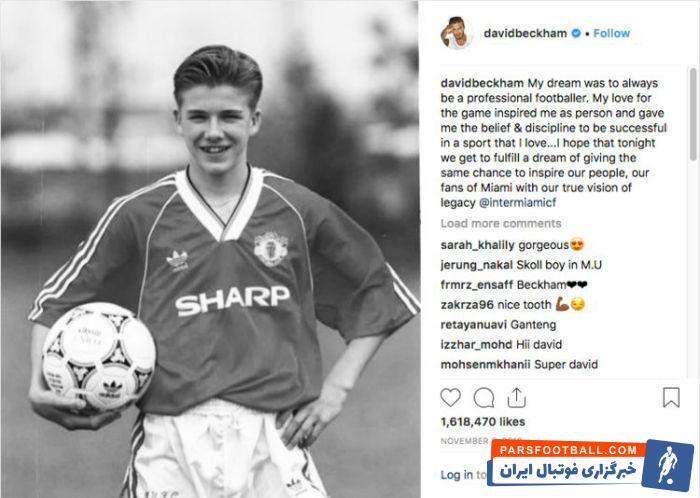View the 1,618,470 likes list

(483, 422)
